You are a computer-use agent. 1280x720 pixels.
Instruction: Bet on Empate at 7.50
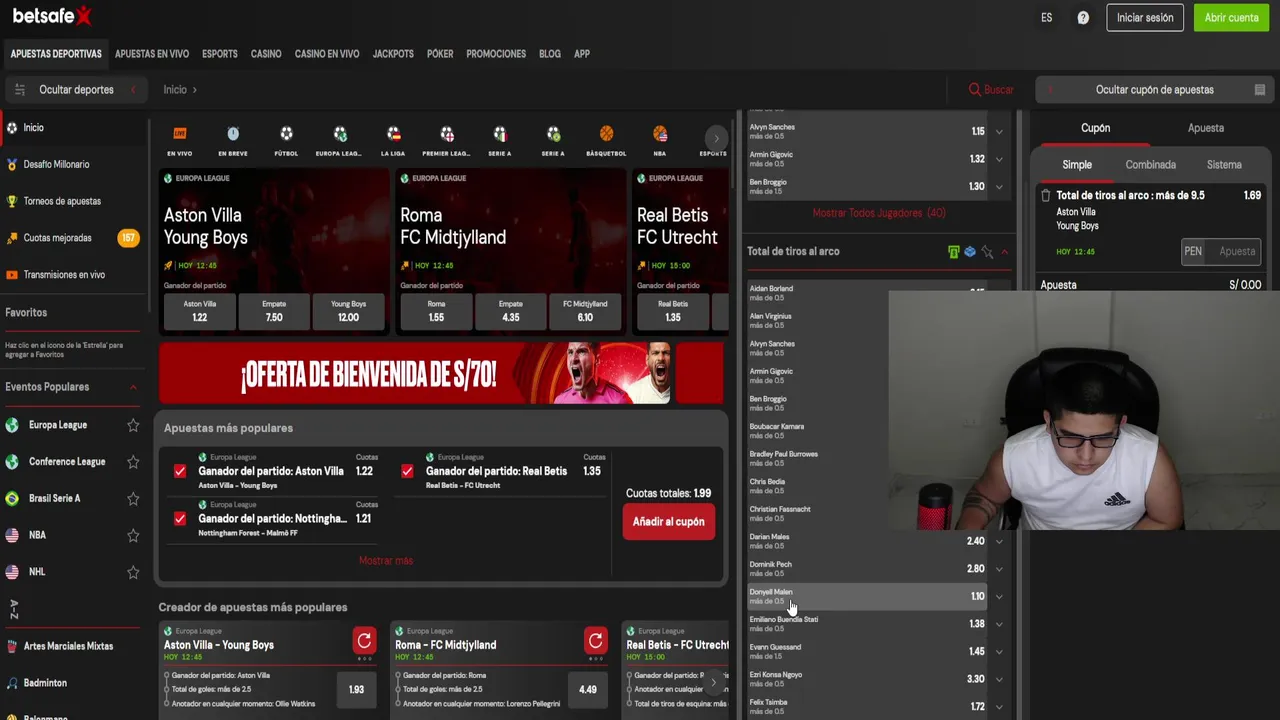pos(274,311)
